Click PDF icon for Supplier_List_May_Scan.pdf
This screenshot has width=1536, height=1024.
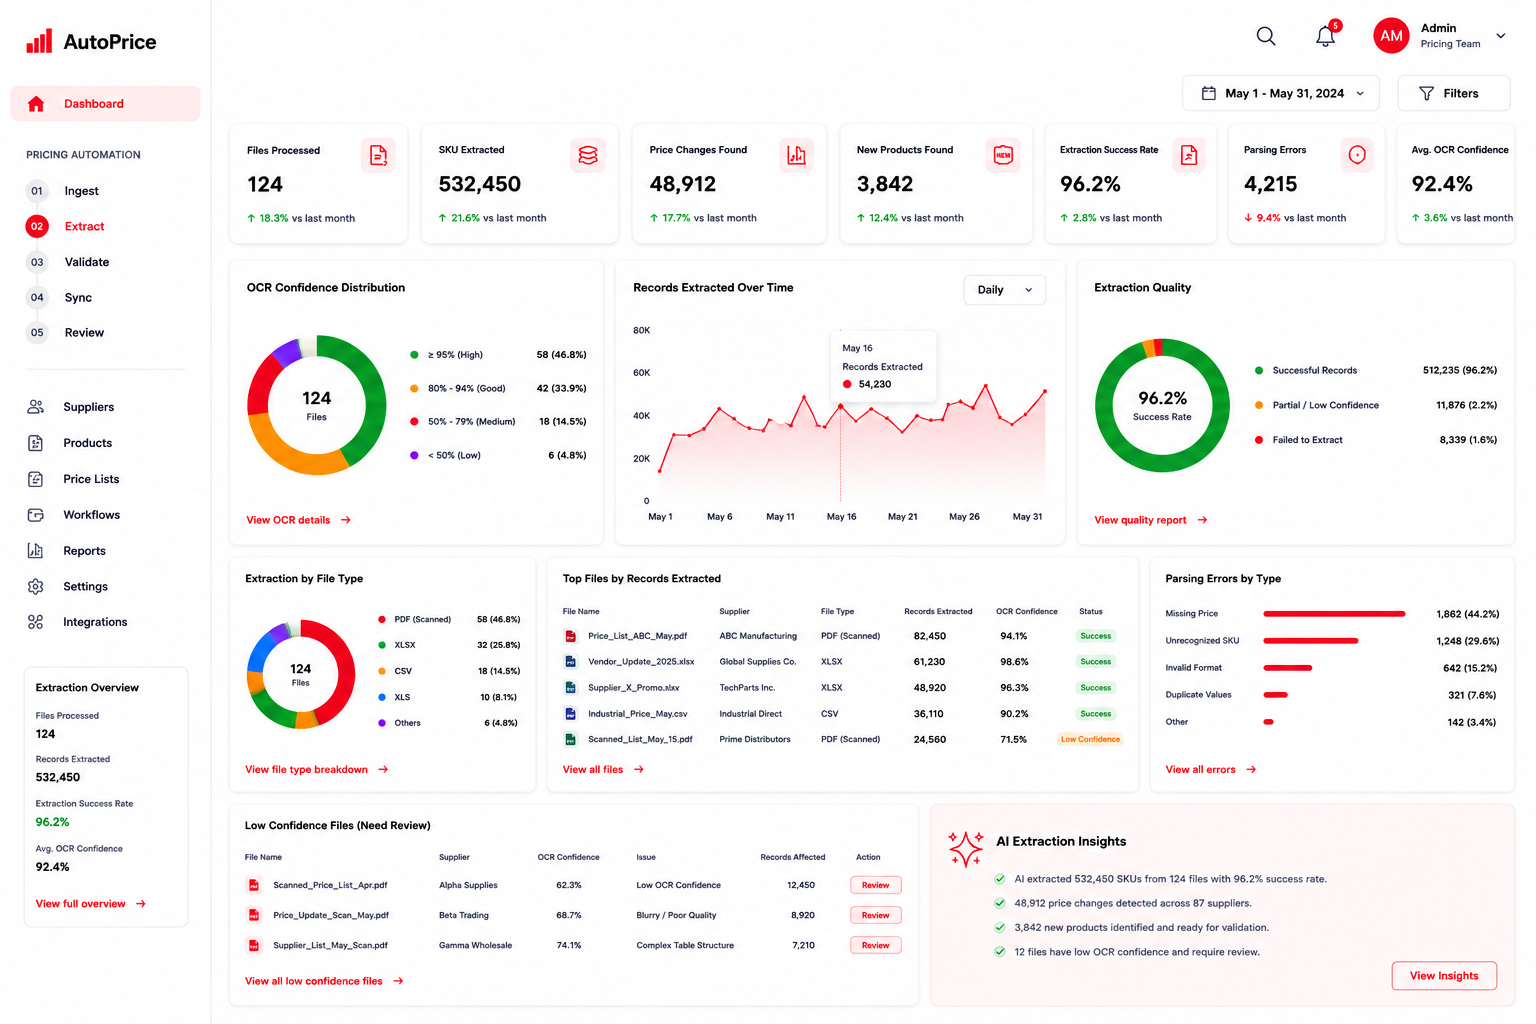coord(254,945)
